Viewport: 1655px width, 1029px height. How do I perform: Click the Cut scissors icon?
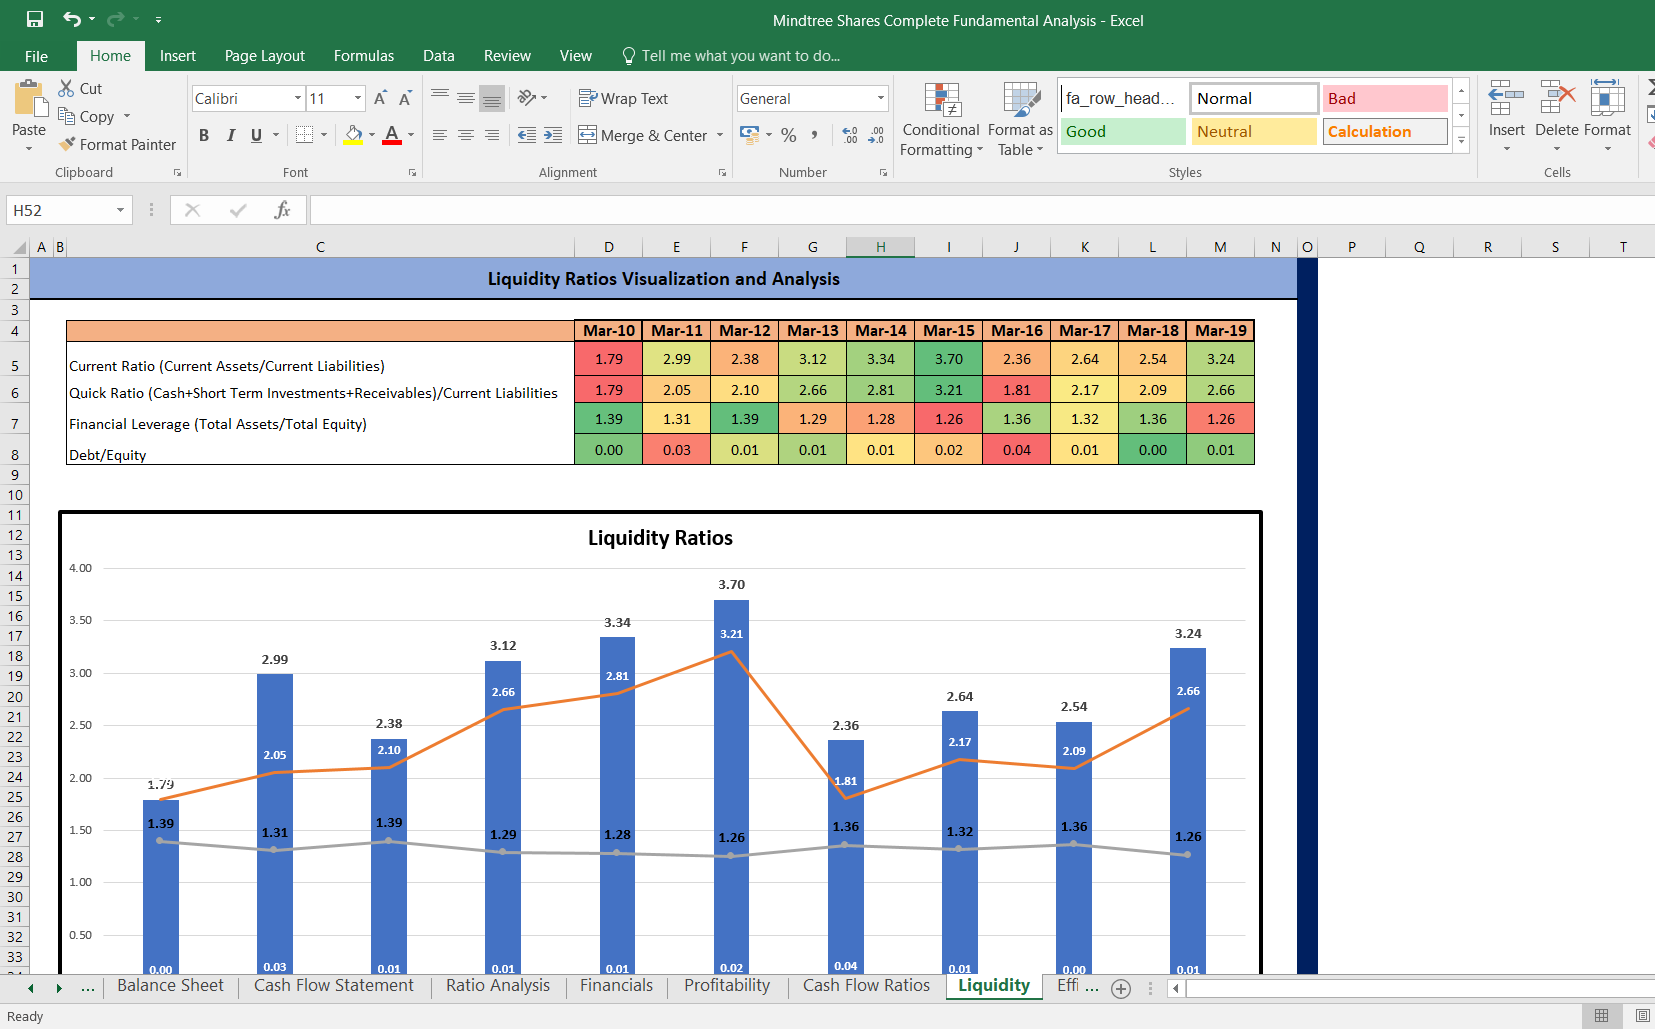(x=67, y=88)
